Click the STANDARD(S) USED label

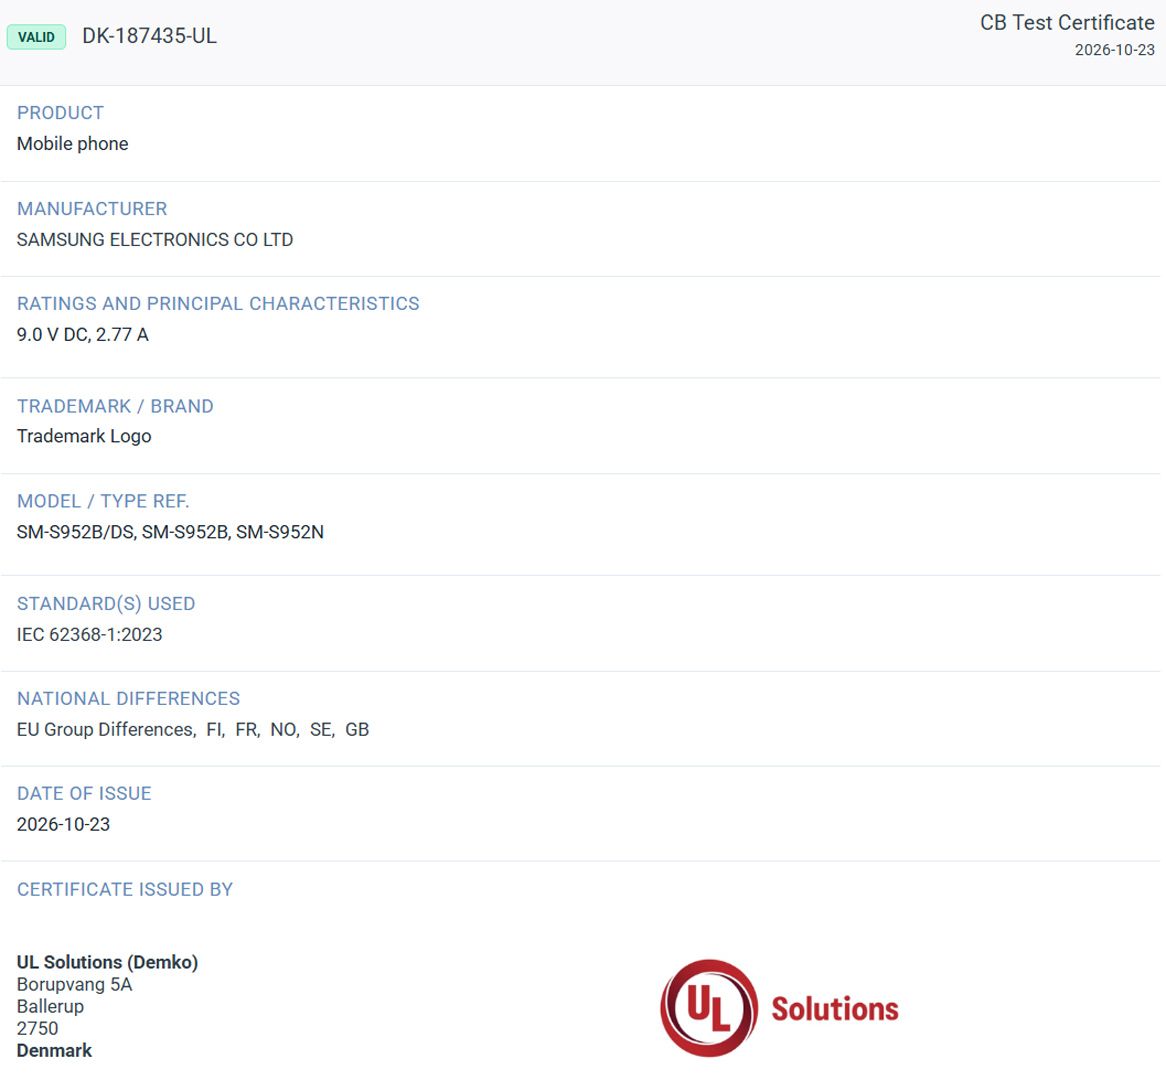106,603
